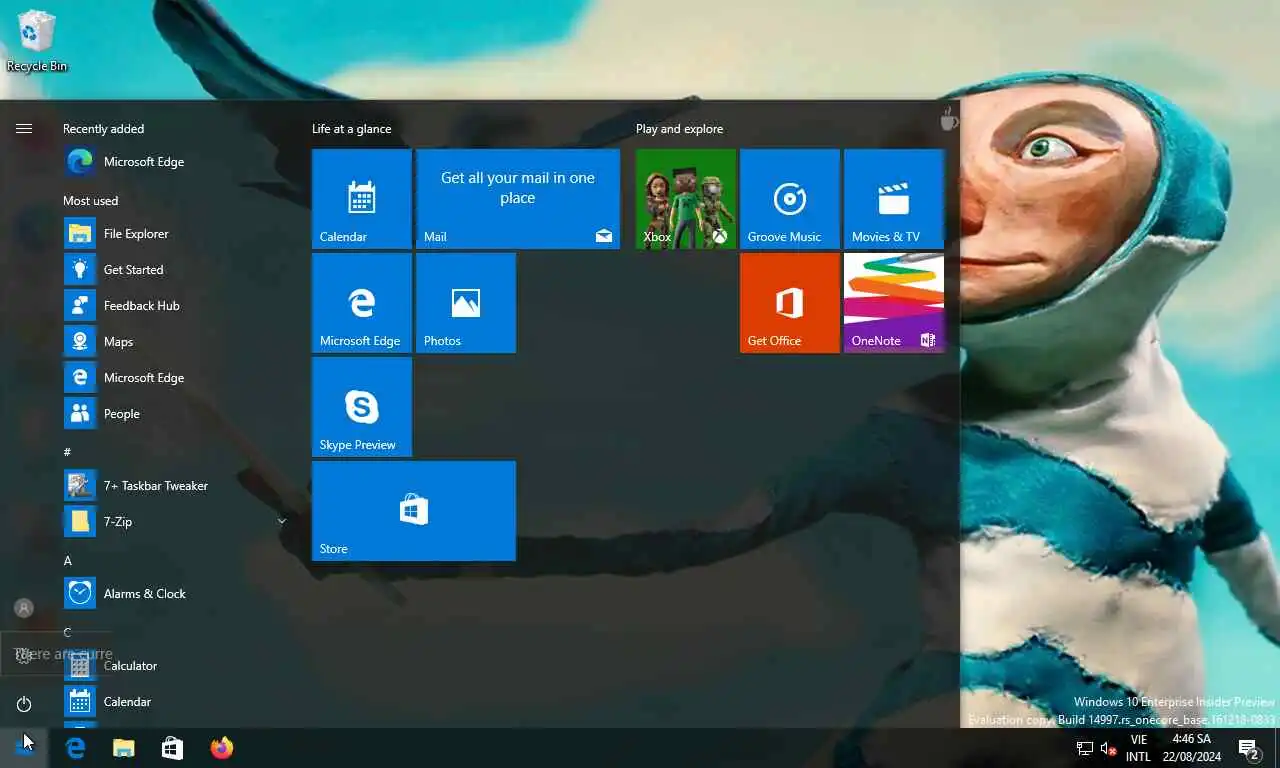Viewport: 1280px width, 768px height.
Task: Click the Play and explore group title
Action: point(679,129)
